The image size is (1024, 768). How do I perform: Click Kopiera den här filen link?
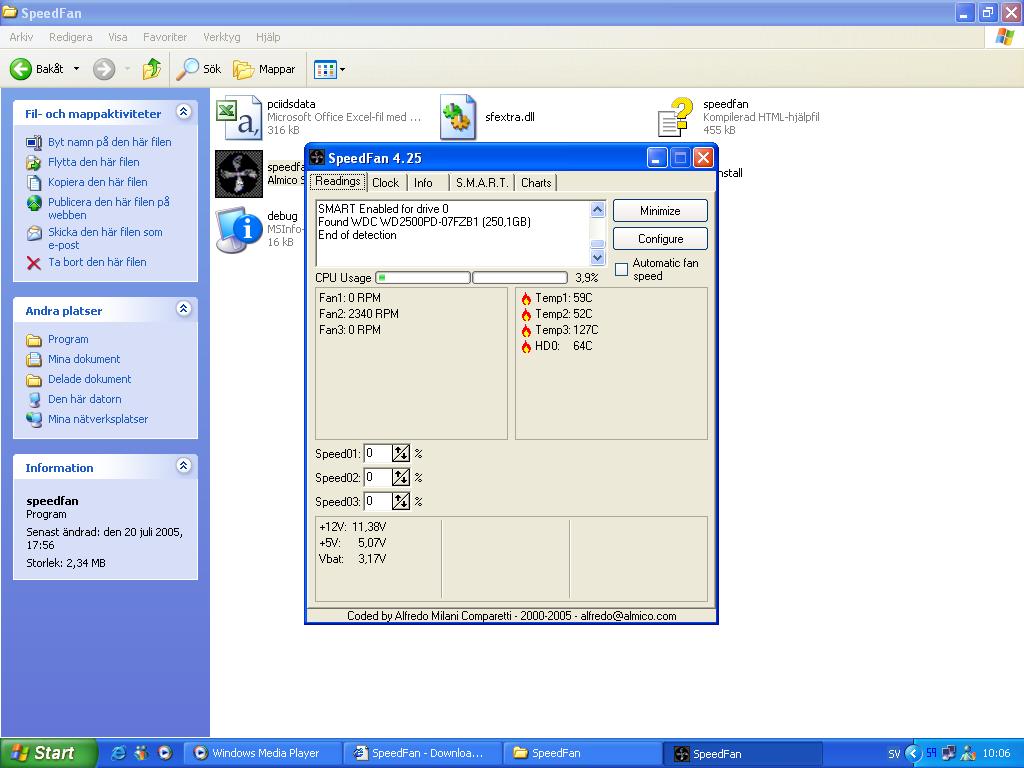pyautogui.click(x=98, y=182)
